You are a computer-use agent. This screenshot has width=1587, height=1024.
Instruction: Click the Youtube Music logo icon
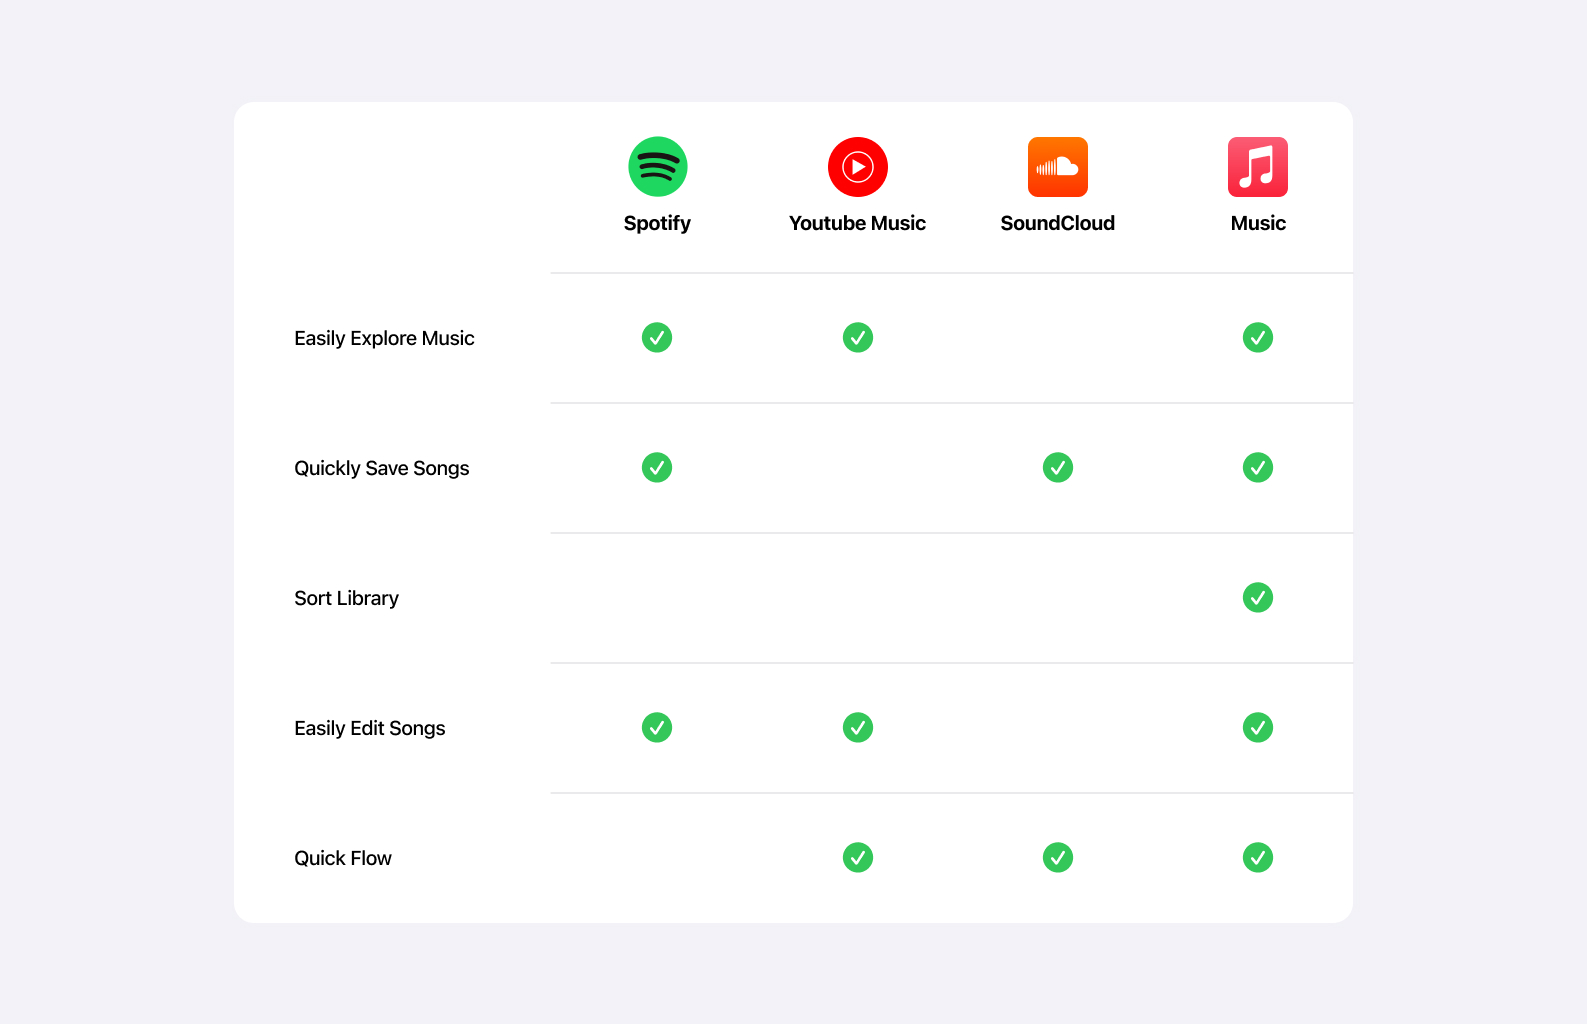click(x=857, y=167)
